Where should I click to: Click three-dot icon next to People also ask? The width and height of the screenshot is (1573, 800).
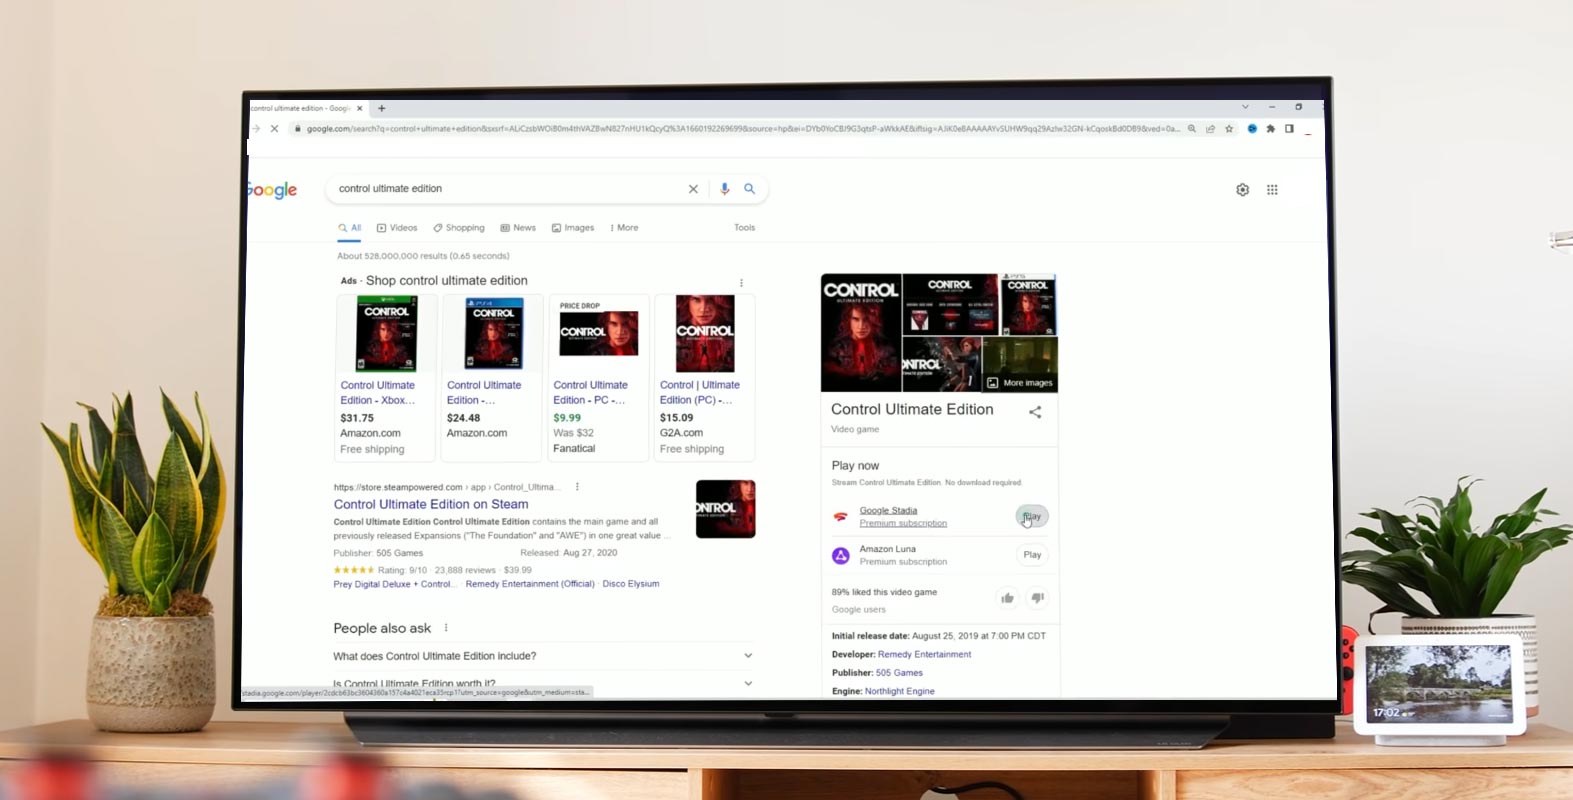pyautogui.click(x=446, y=628)
